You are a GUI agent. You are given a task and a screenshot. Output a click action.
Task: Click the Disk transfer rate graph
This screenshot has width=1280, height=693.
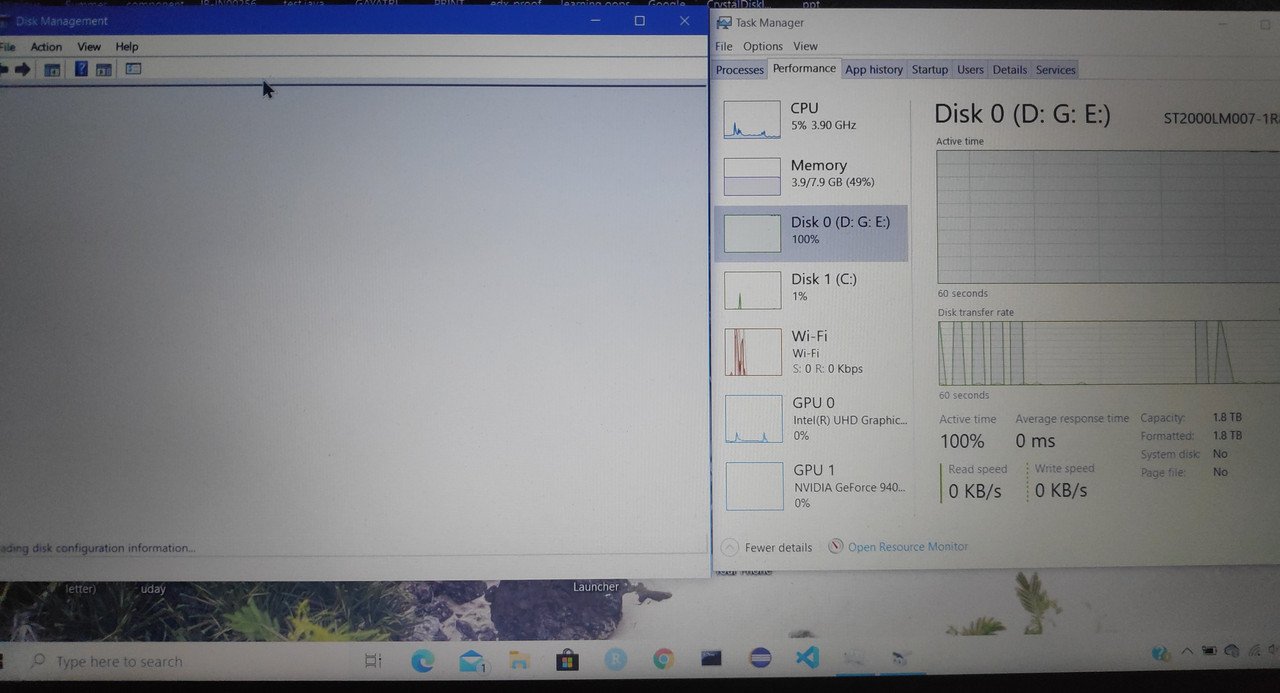coord(1108,353)
